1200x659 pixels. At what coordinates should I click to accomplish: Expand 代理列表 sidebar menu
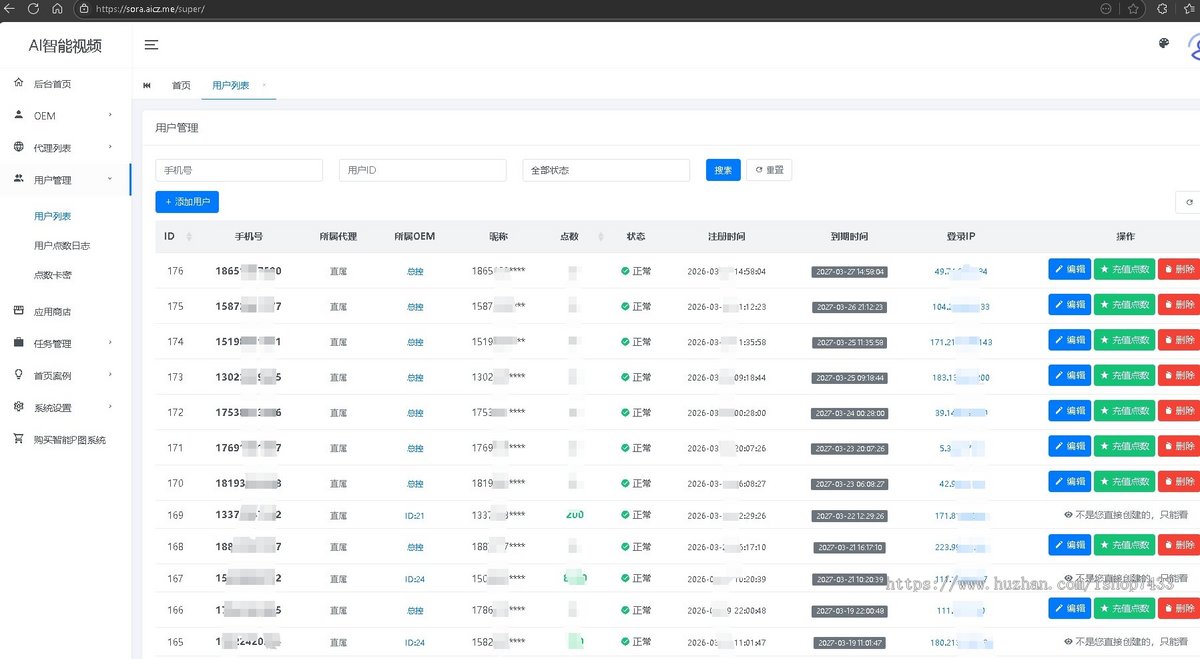click(x=65, y=148)
